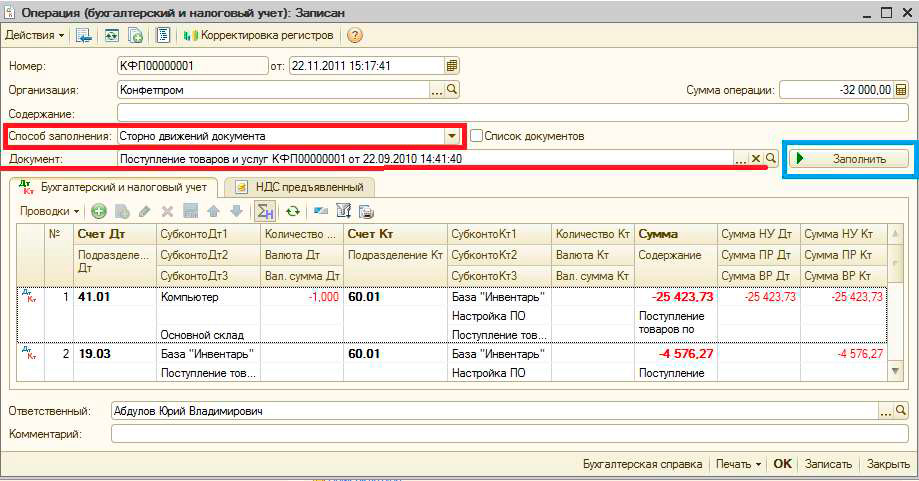The height and width of the screenshot is (481, 919).
Task: Select the 41.01 debit account cell
Action: [115, 297]
